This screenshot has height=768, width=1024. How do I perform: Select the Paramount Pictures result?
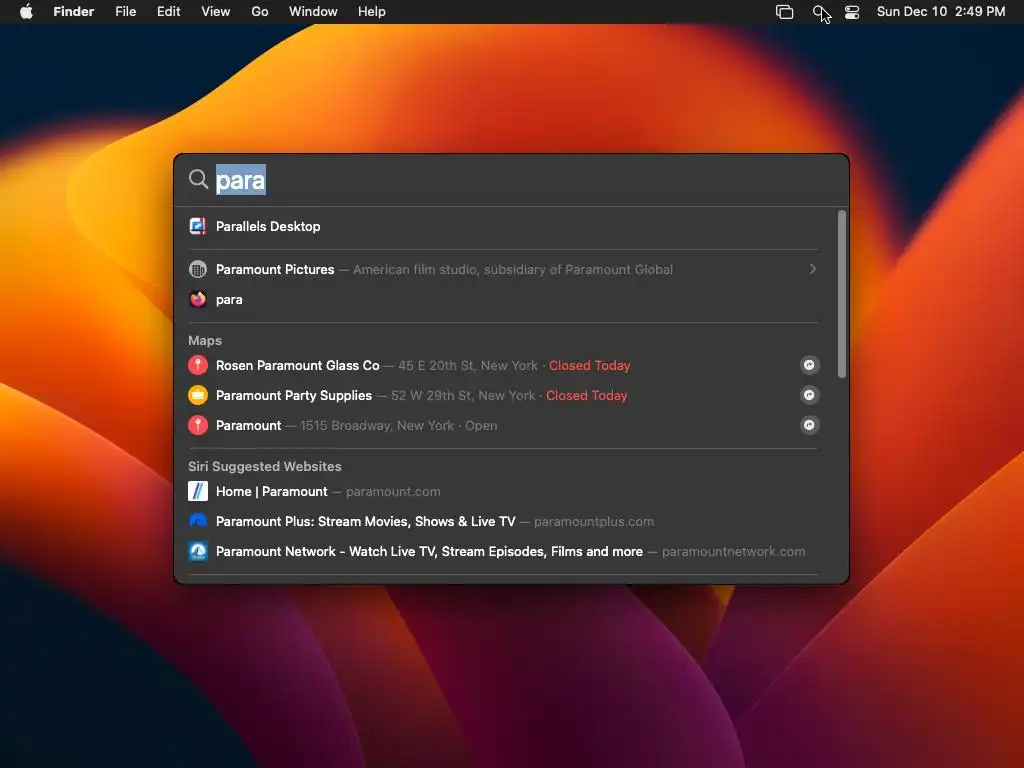(503, 269)
